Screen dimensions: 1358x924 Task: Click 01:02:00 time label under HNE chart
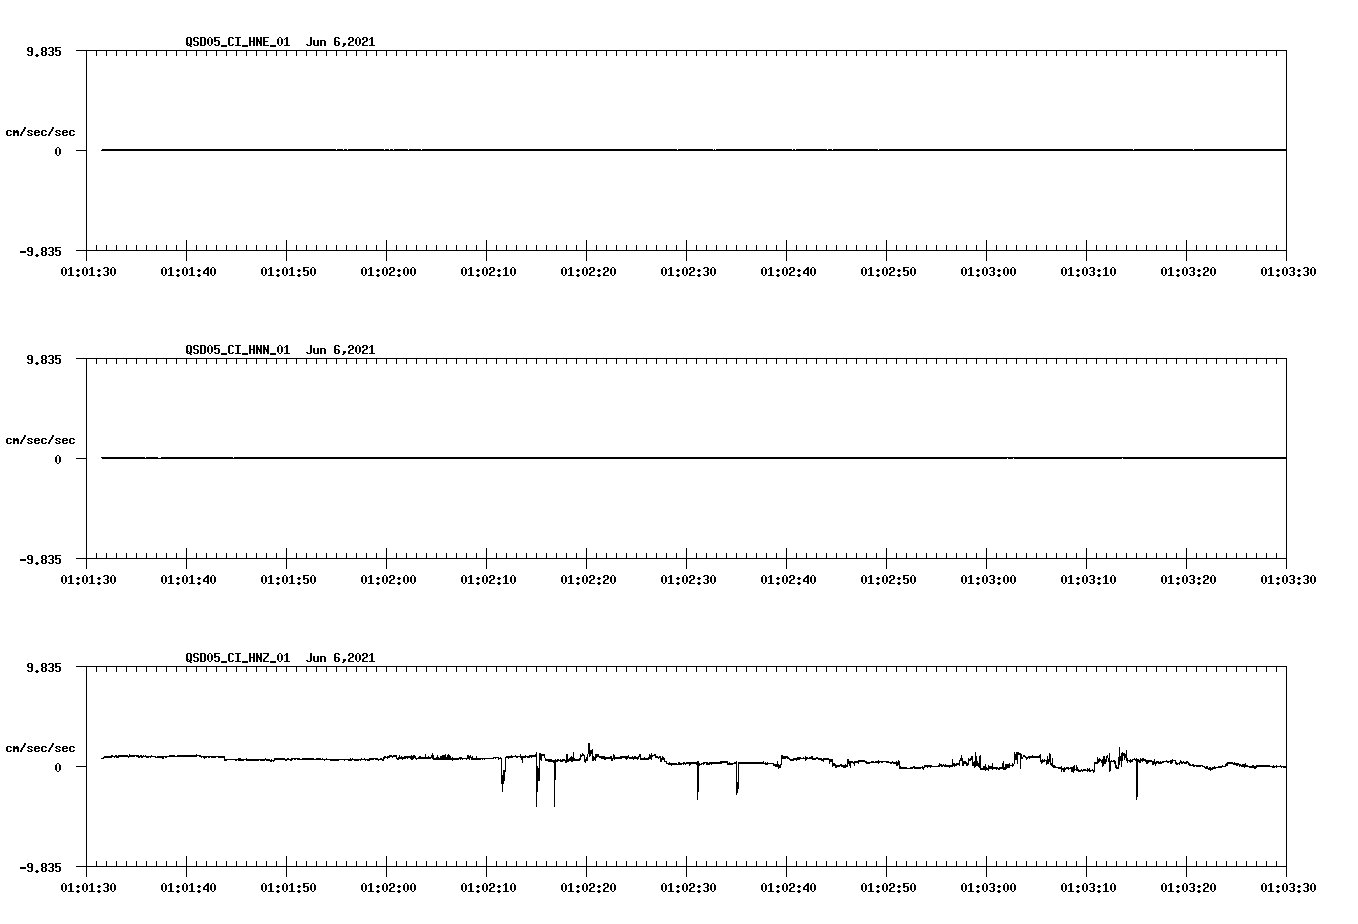[388, 271]
